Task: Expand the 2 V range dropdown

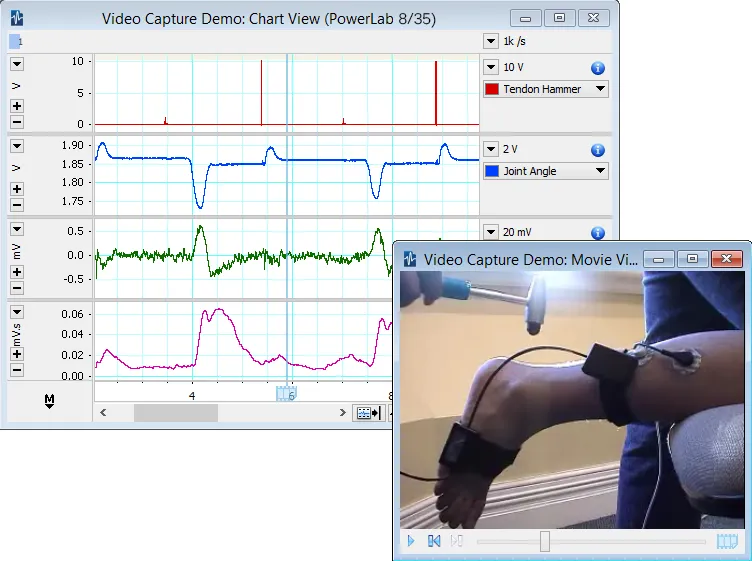Action: pos(490,150)
